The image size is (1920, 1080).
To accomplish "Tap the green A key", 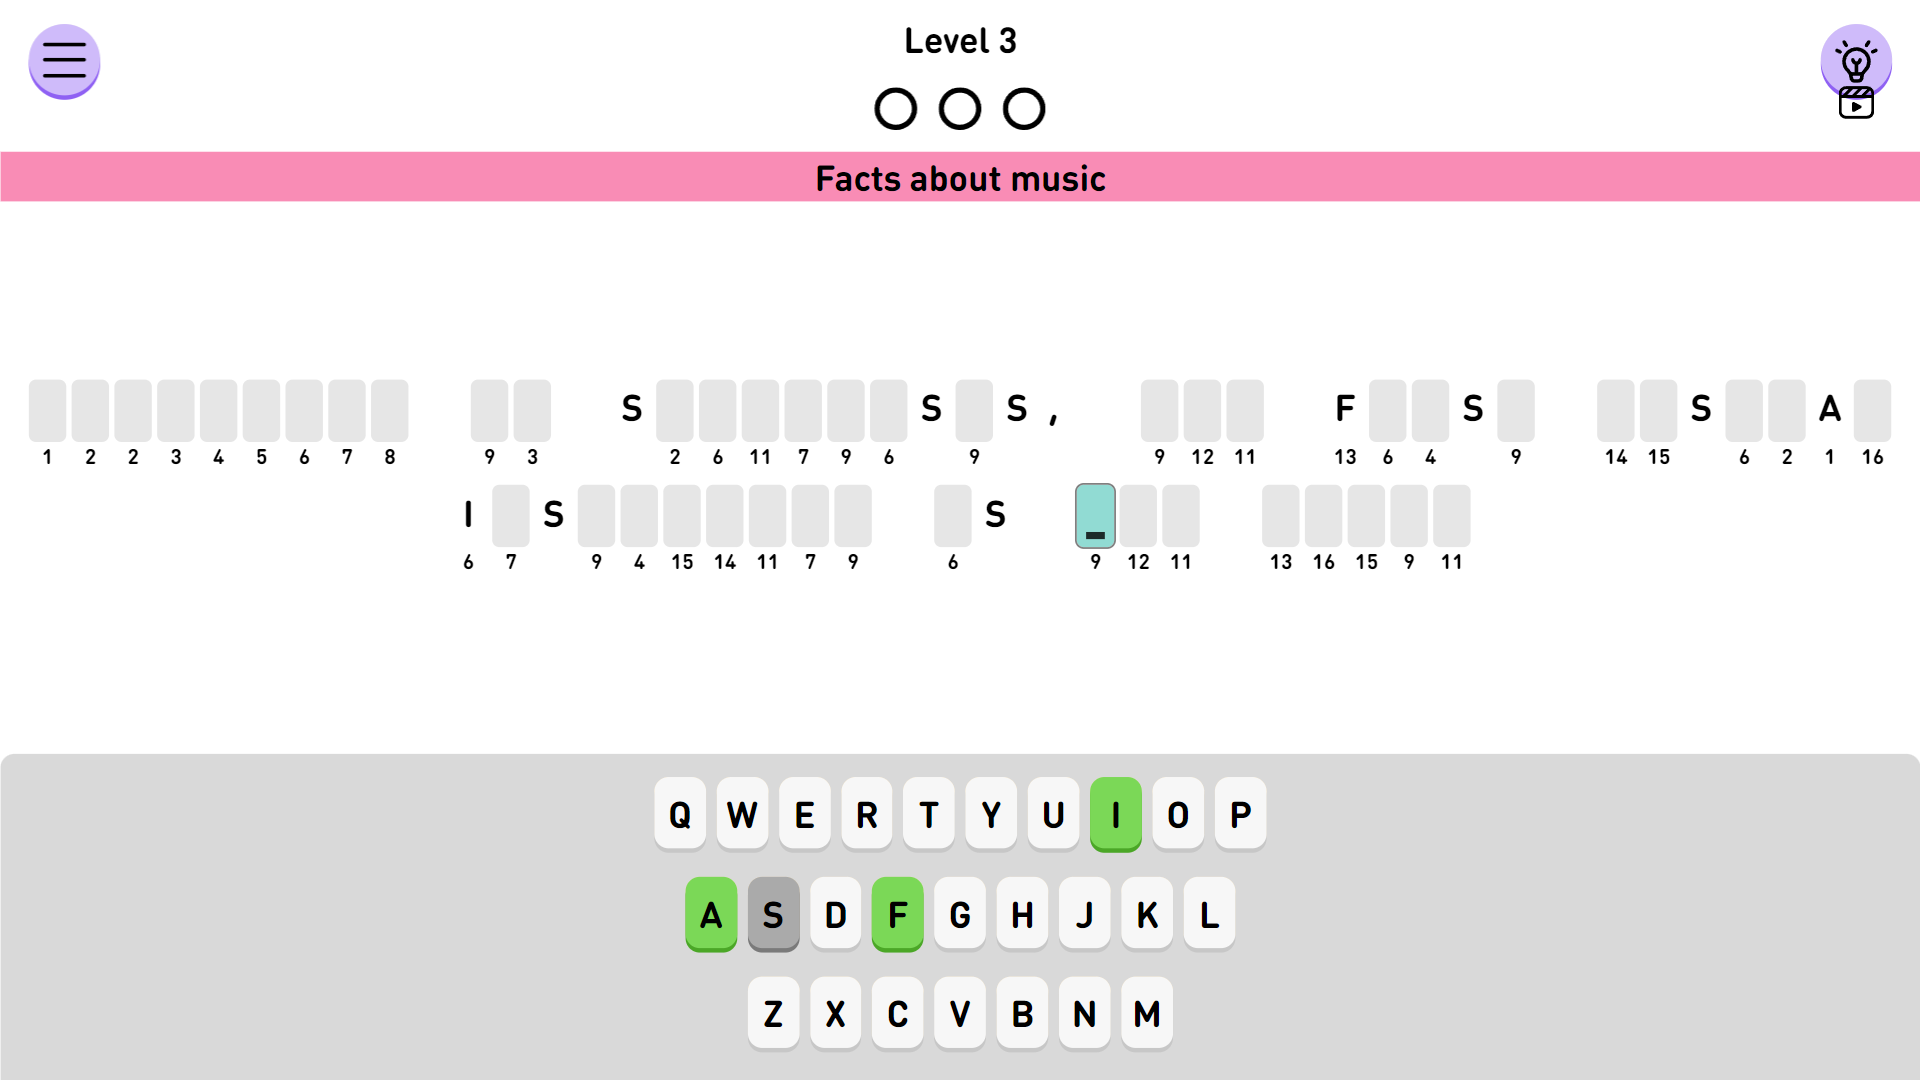I will click(x=711, y=914).
